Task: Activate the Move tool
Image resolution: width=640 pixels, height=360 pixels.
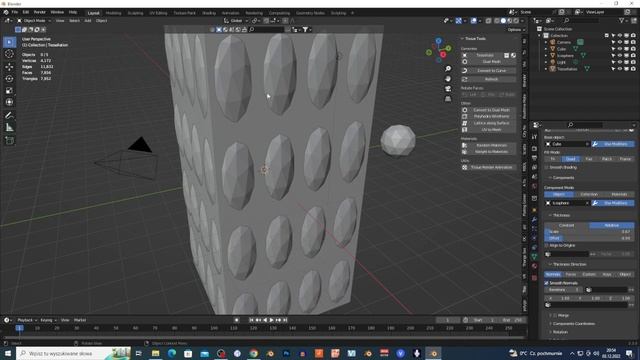Action: tap(9, 67)
